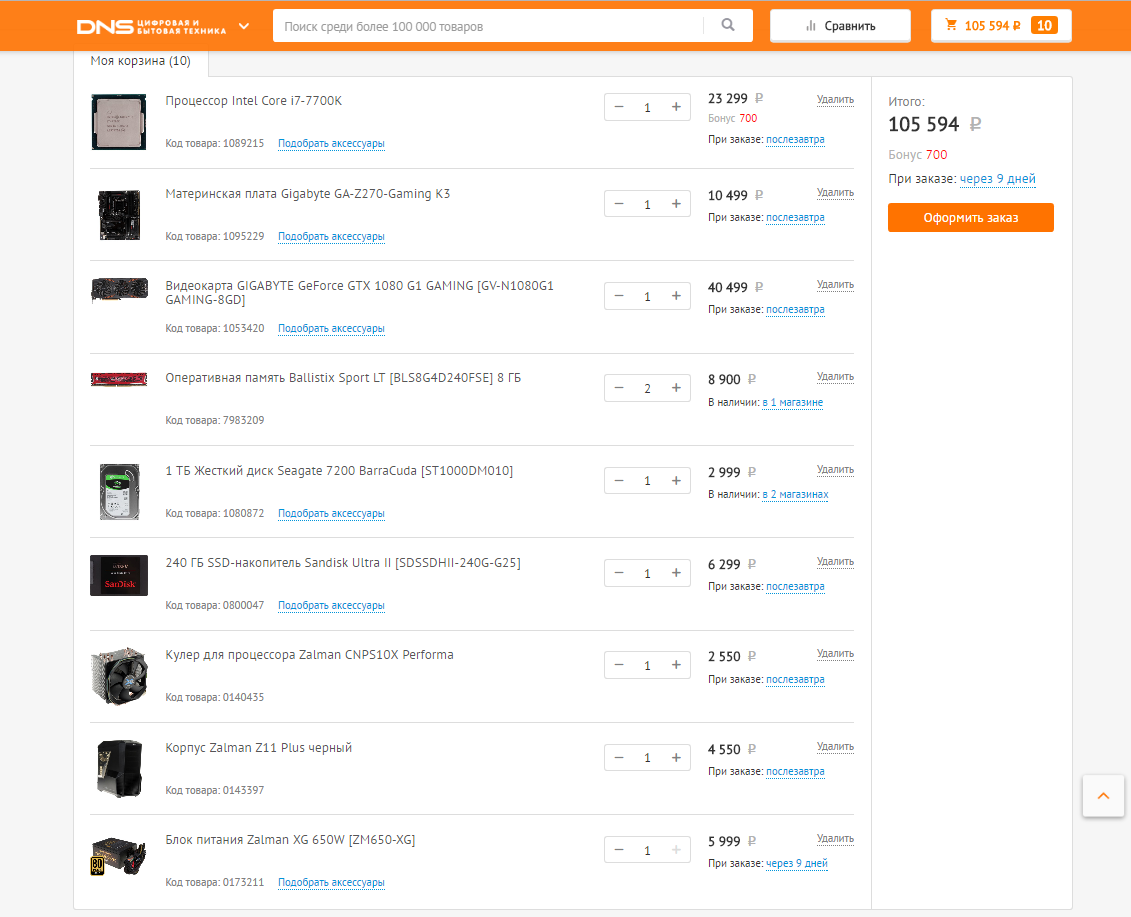This screenshot has height=917, width=1131.
Task: Remove Sandisk SSD with Удалить
Action: pyautogui.click(x=835, y=561)
